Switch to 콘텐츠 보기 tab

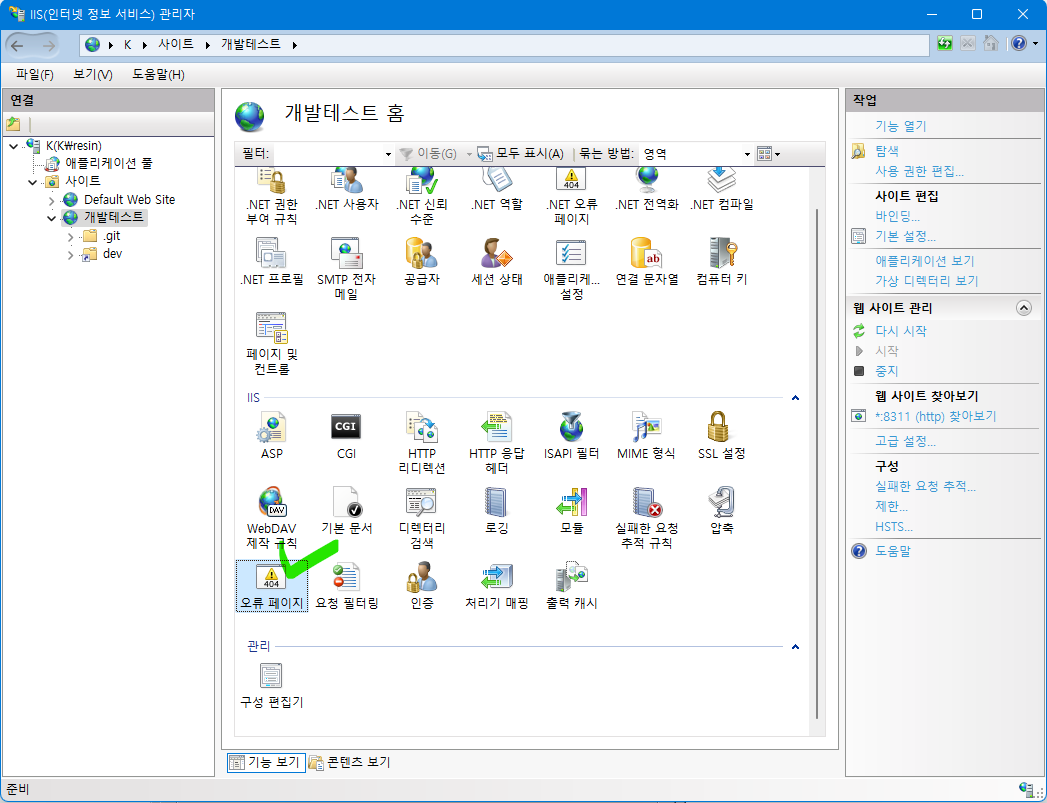350,762
